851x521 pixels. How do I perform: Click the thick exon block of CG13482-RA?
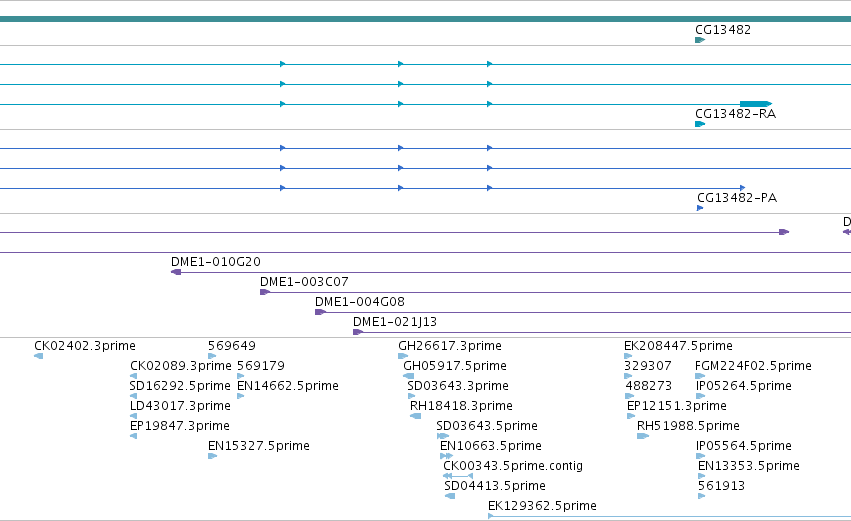(x=755, y=104)
